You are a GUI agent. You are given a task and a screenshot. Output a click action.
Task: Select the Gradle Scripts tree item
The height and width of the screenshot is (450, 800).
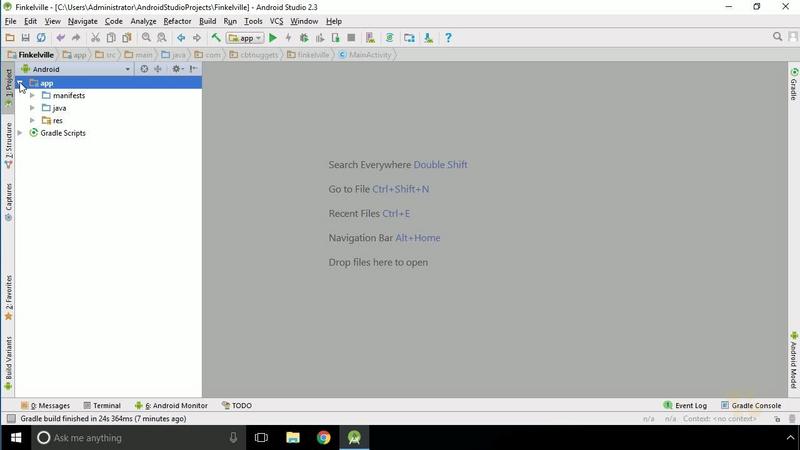tap(63, 133)
